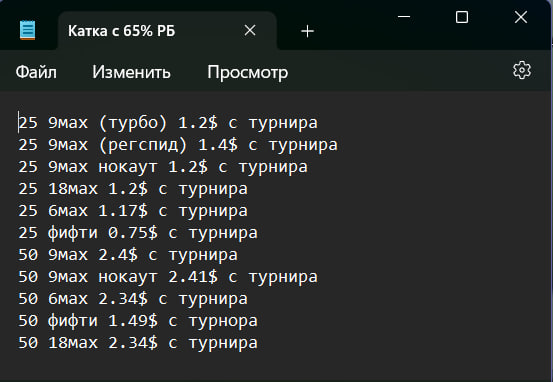
Task: Open the Просмотр menu
Action: 248,72
